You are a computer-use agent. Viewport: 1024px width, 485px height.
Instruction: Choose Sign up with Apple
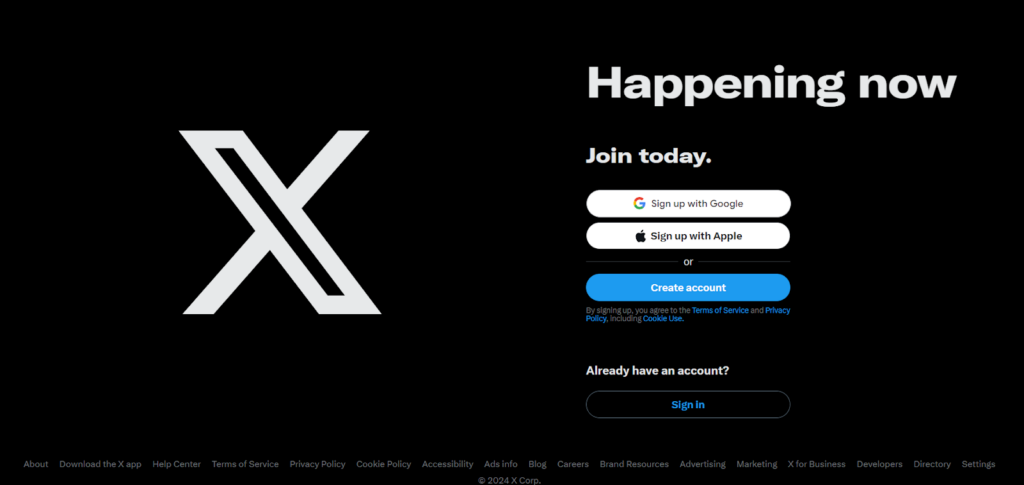click(x=688, y=236)
